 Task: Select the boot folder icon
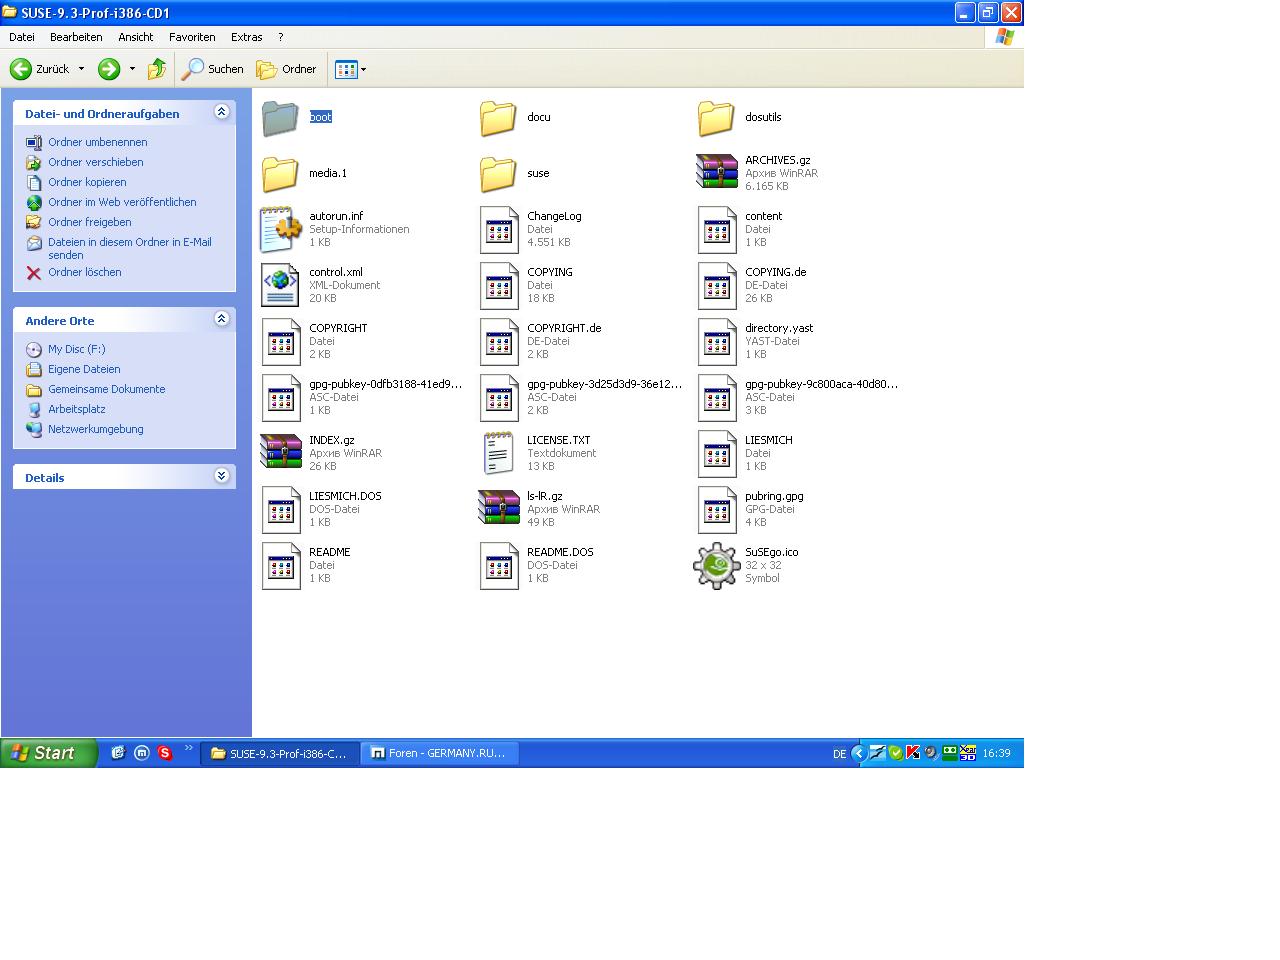pos(280,118)
